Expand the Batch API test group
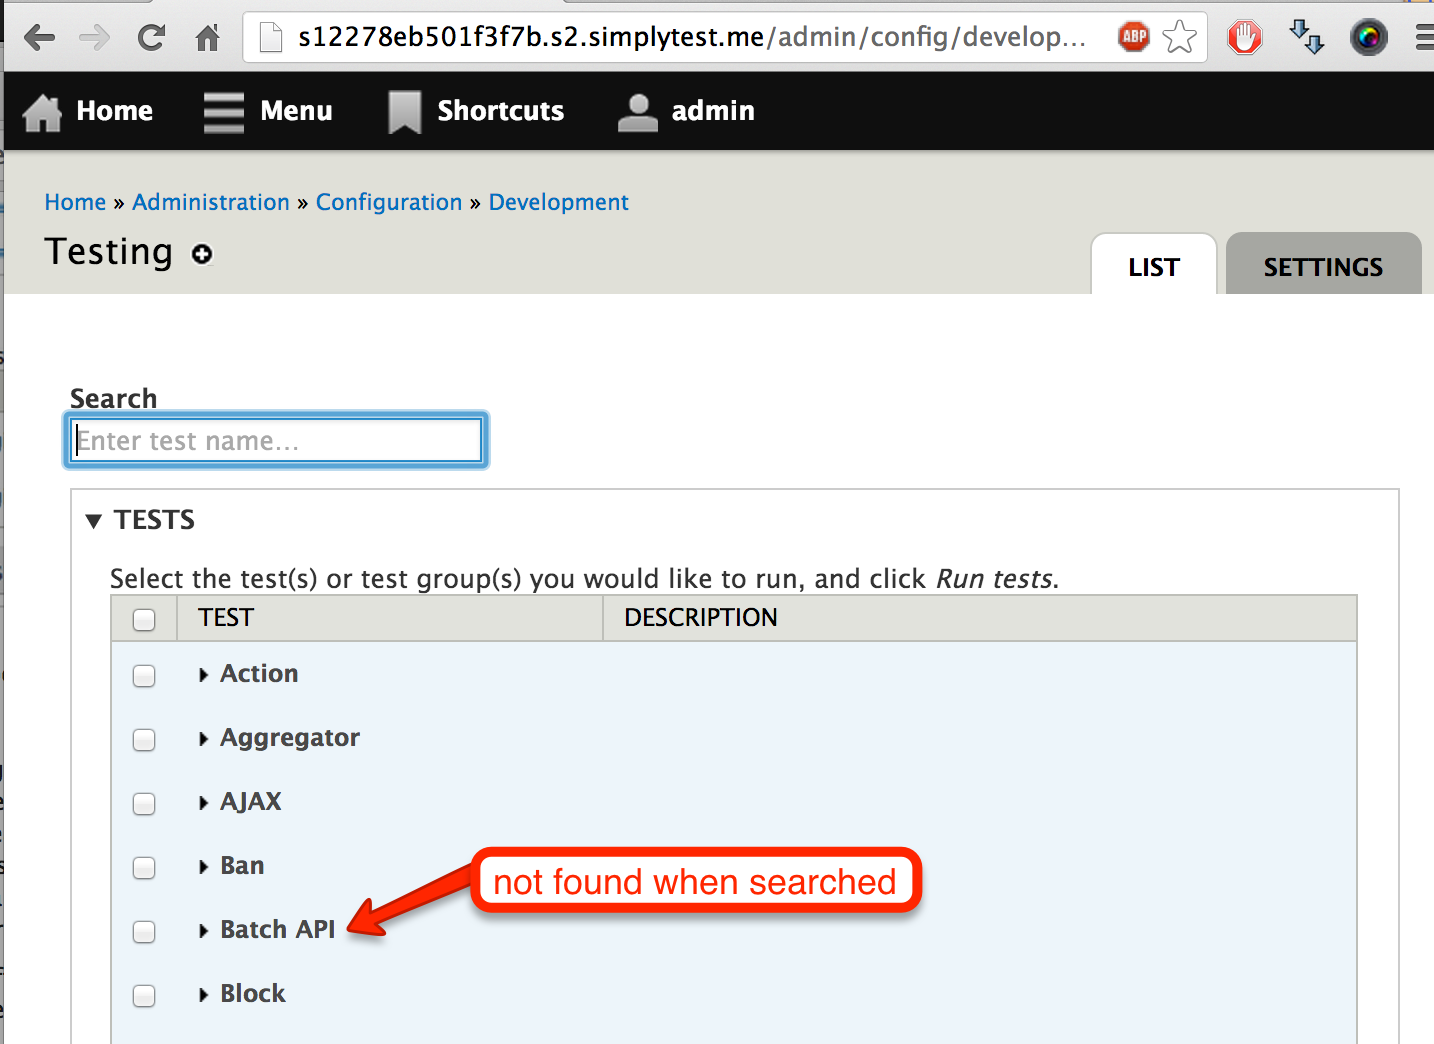The height and width of the screenshot is (1044, 1434). [x=204, y=930]
